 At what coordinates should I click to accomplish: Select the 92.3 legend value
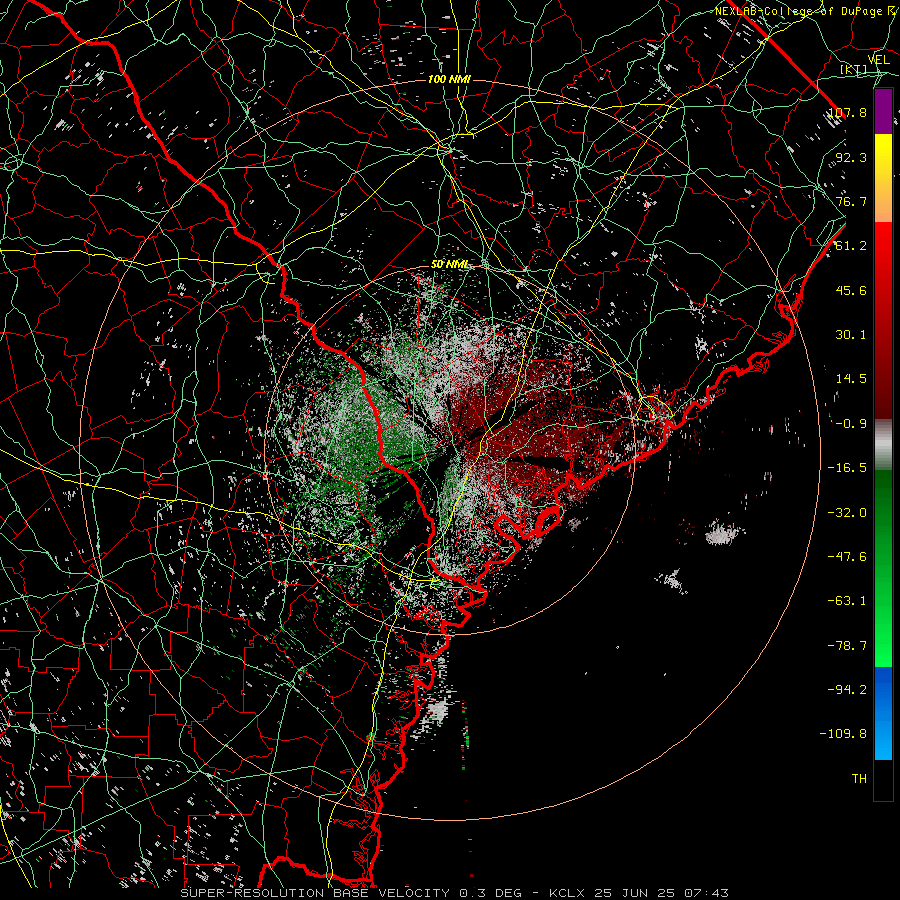tap(852, 157)
